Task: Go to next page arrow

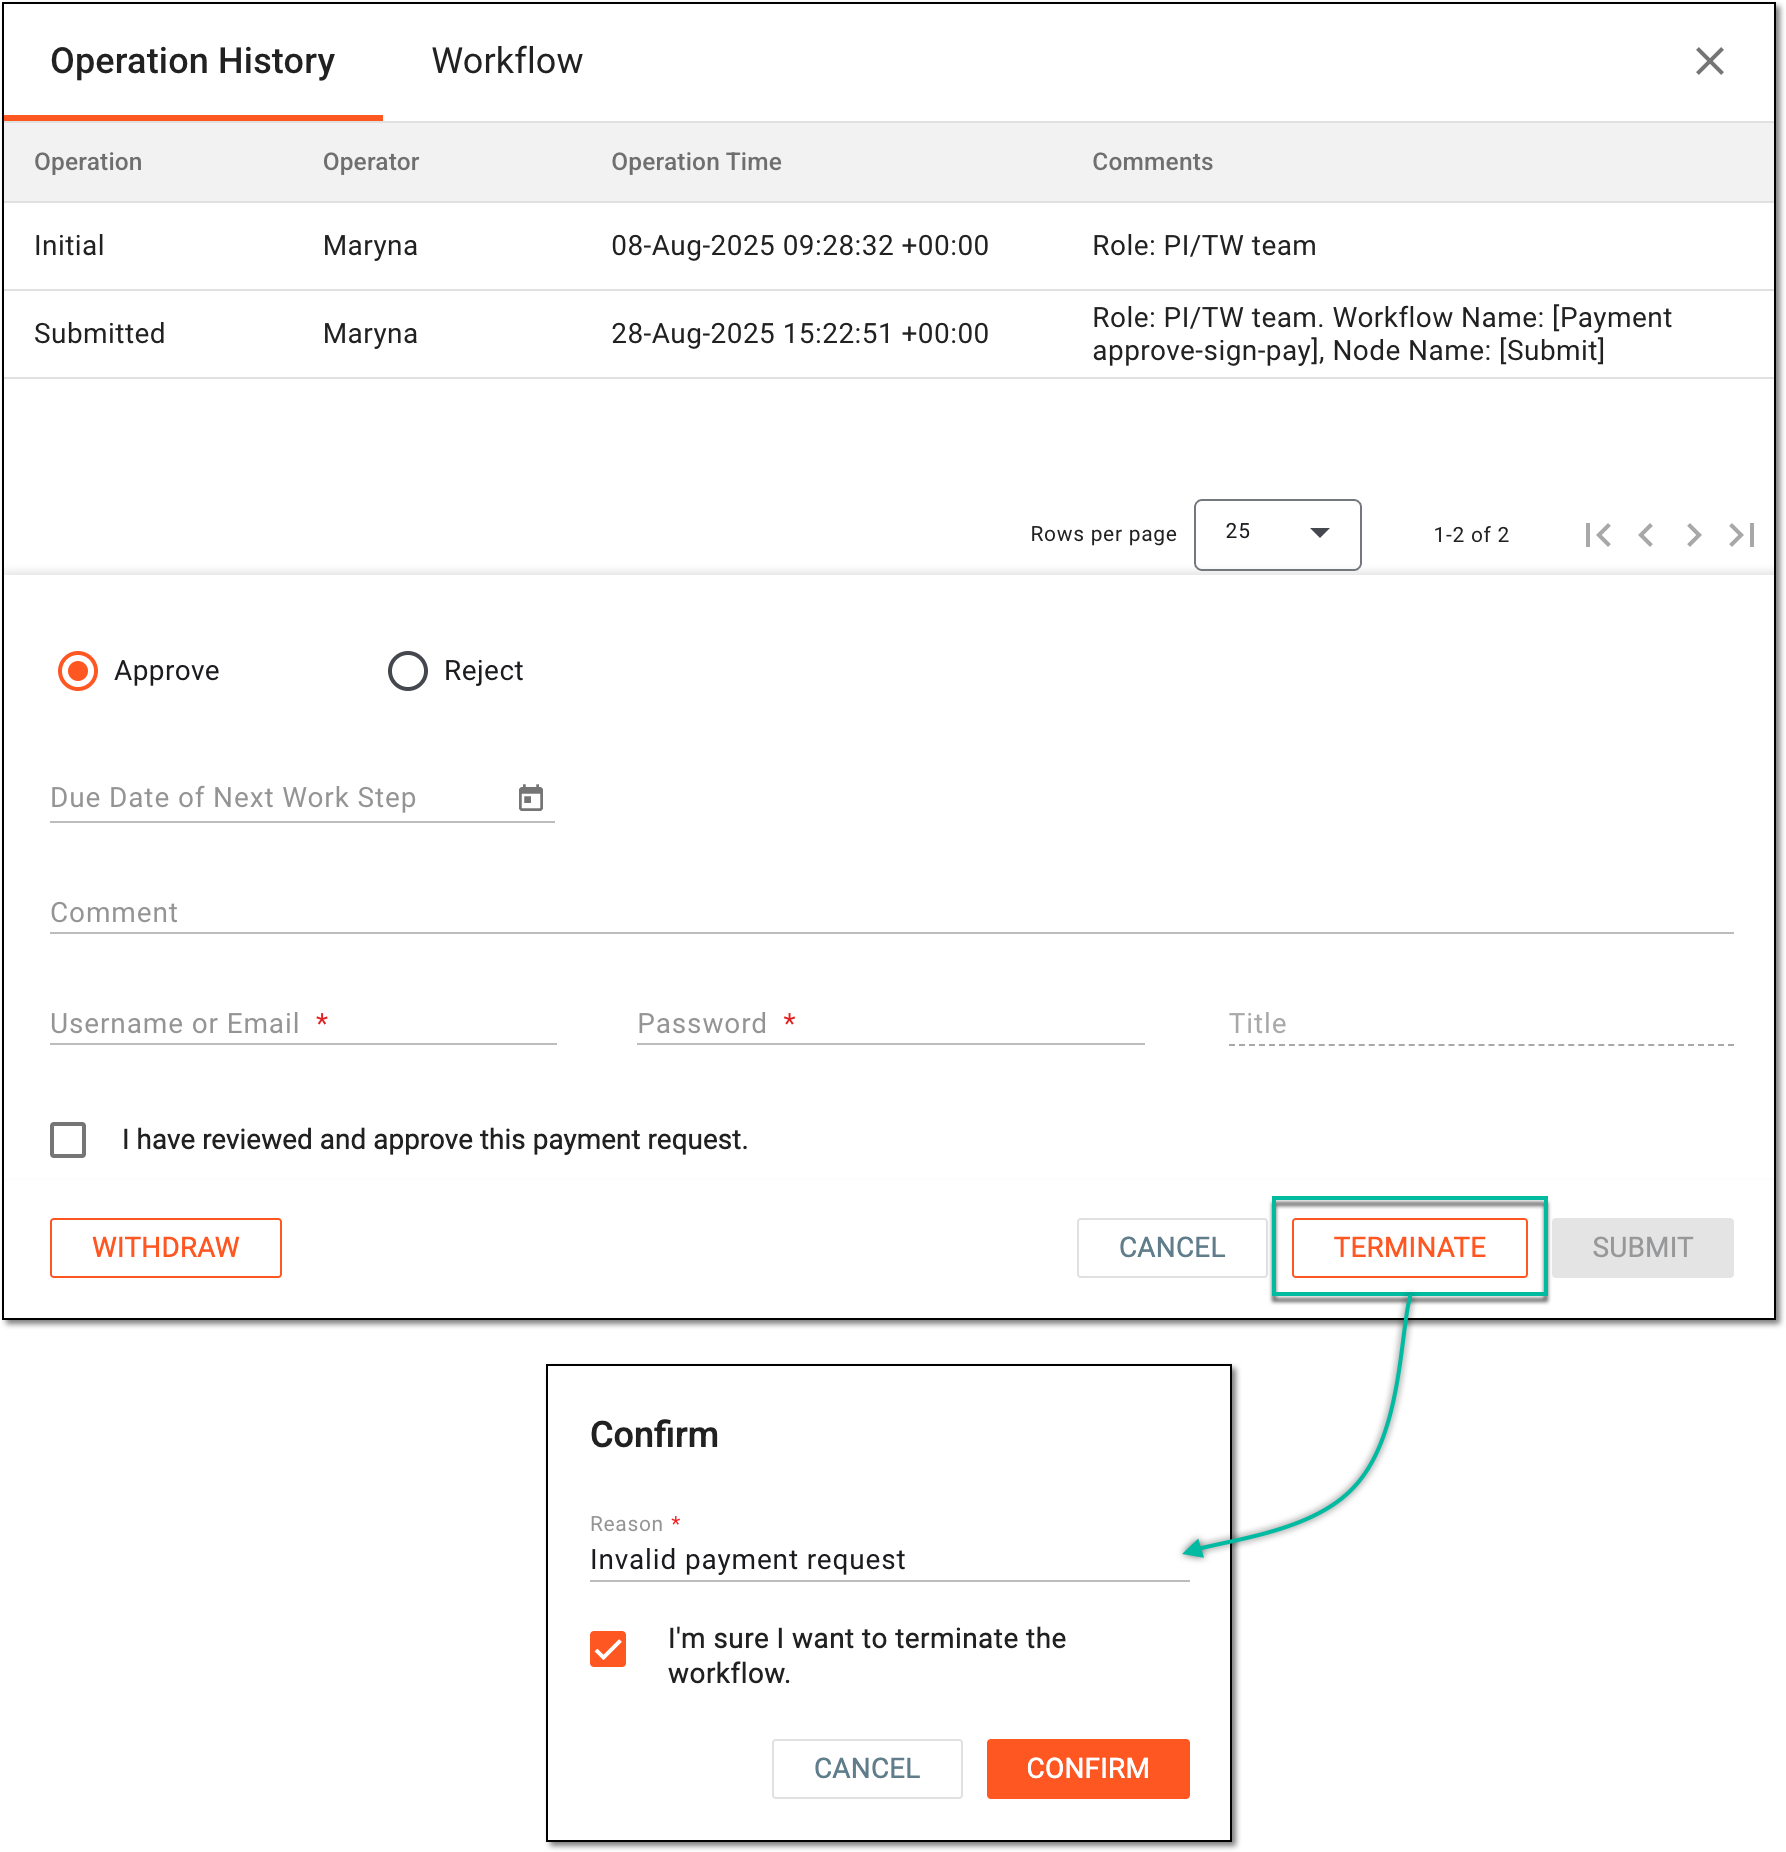Action: point(1693,535)
